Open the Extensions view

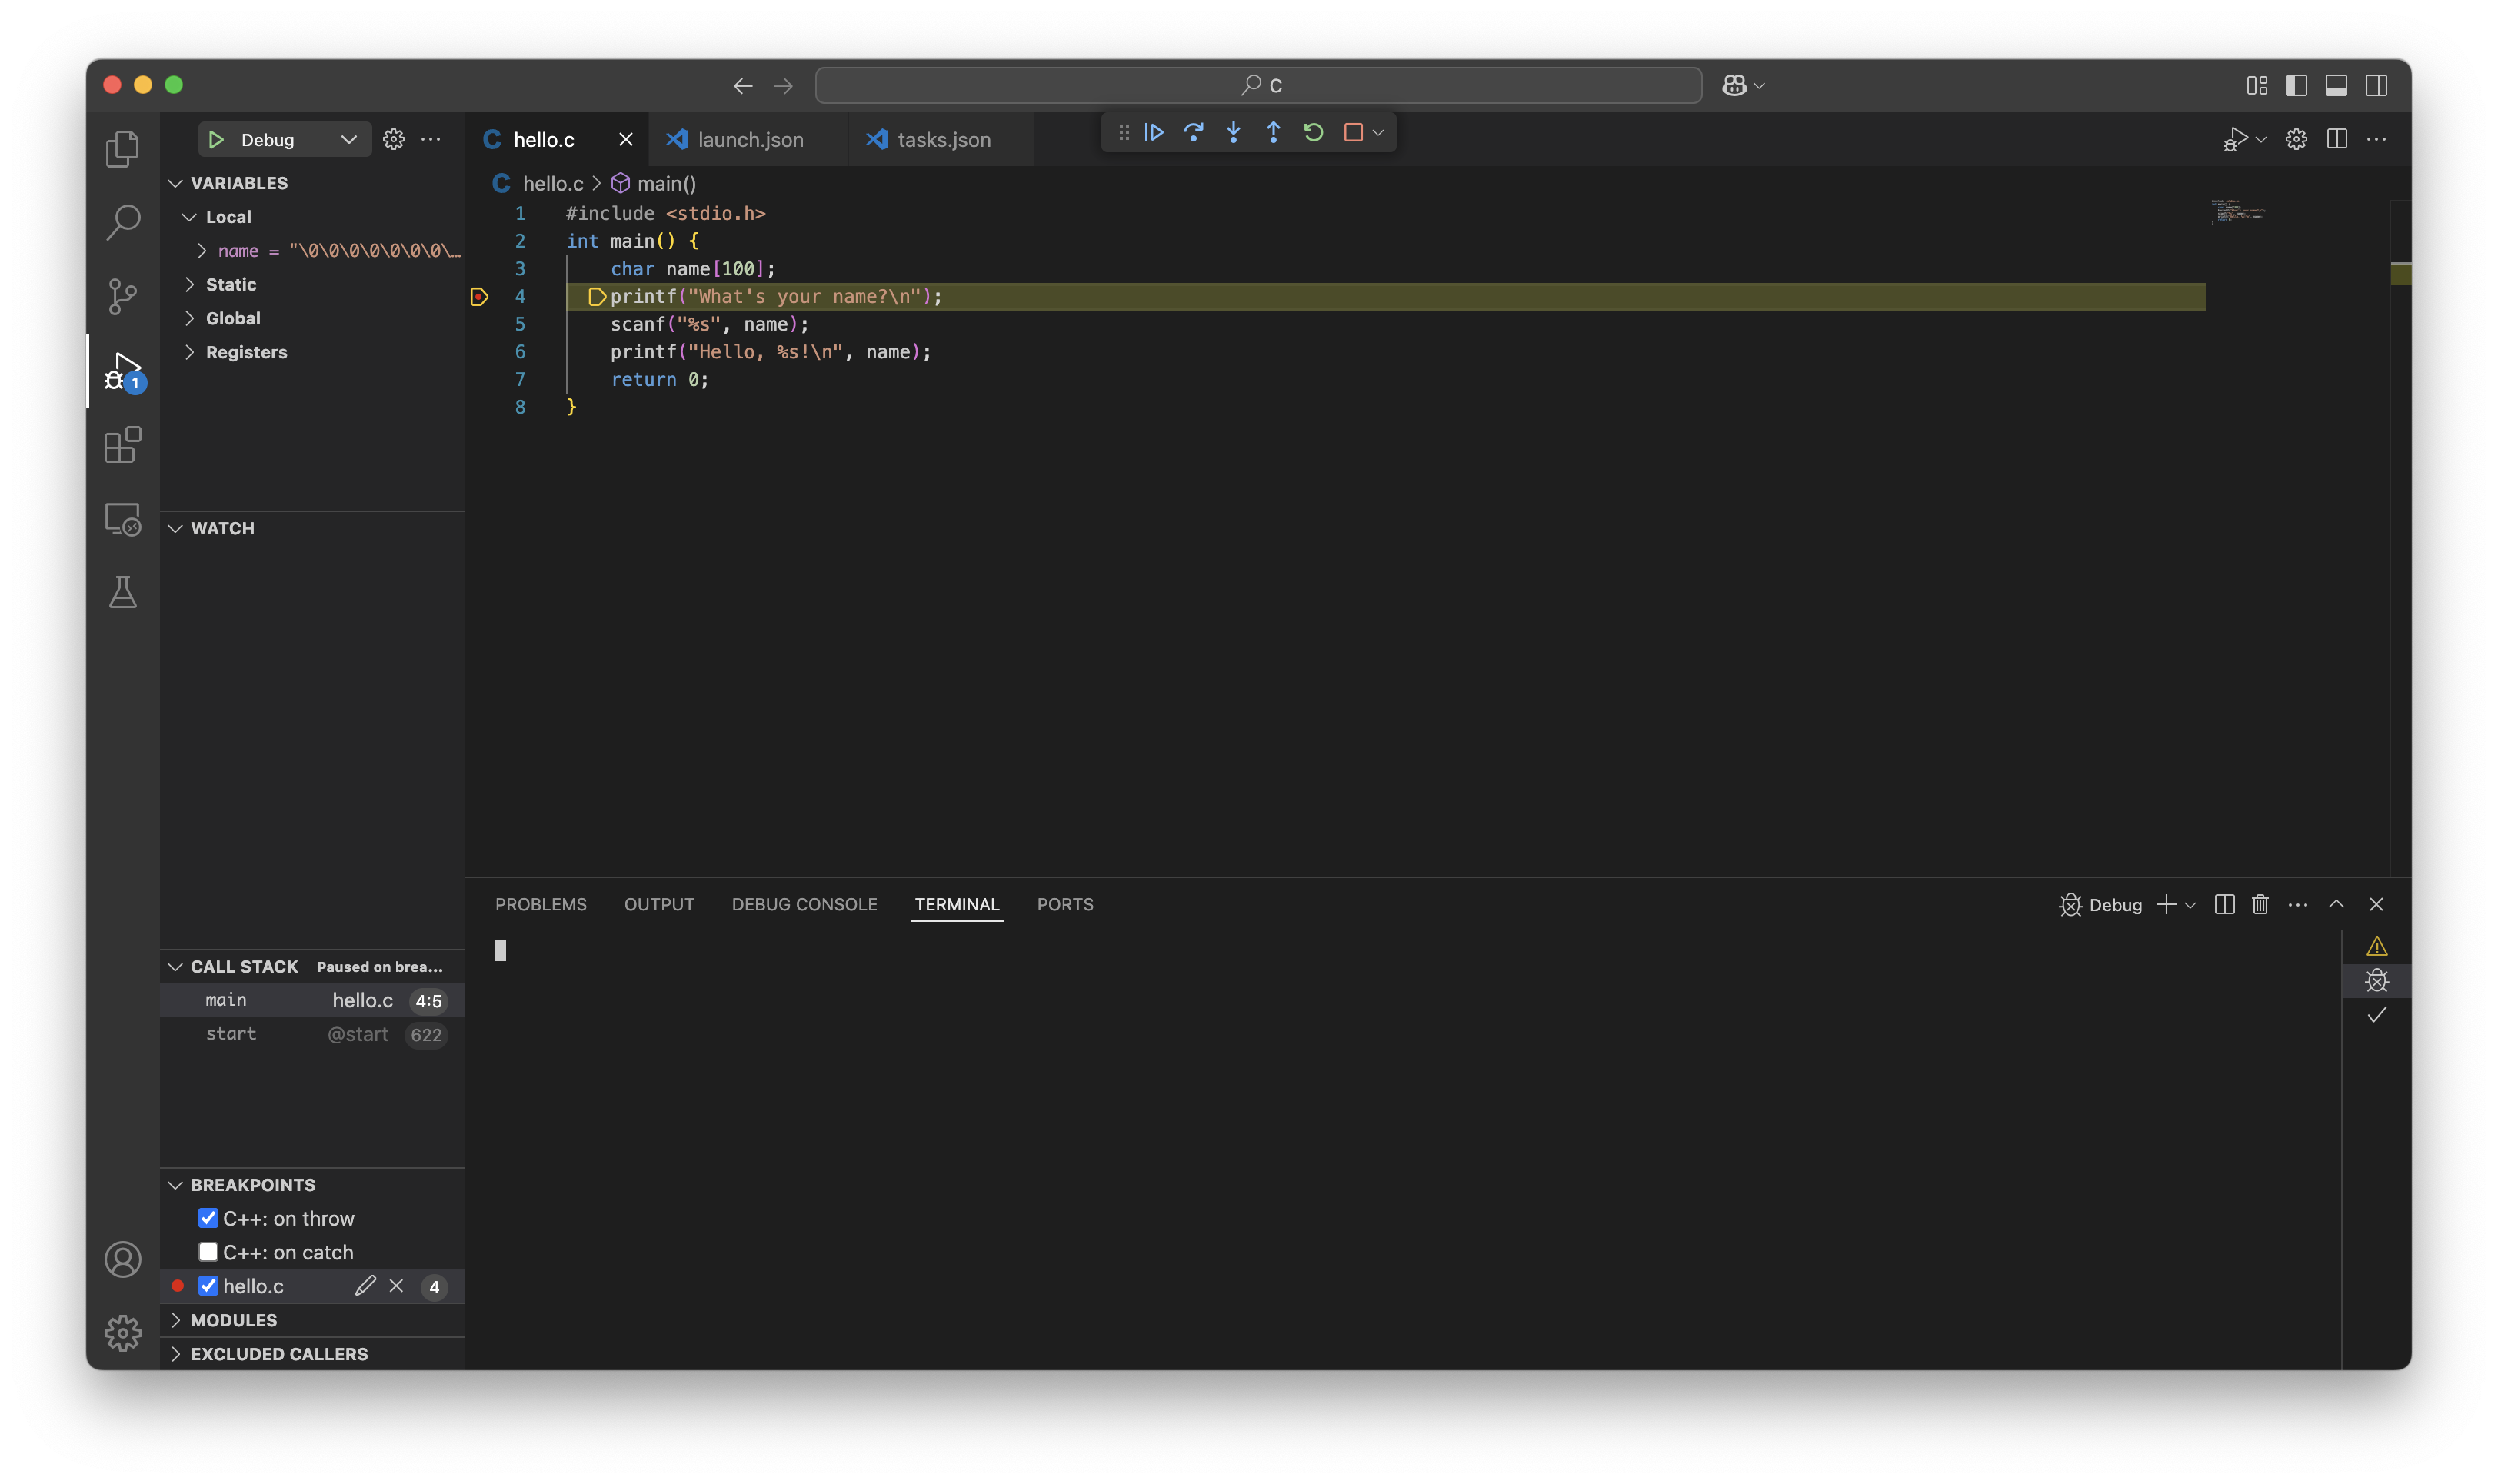coord(122,445)
